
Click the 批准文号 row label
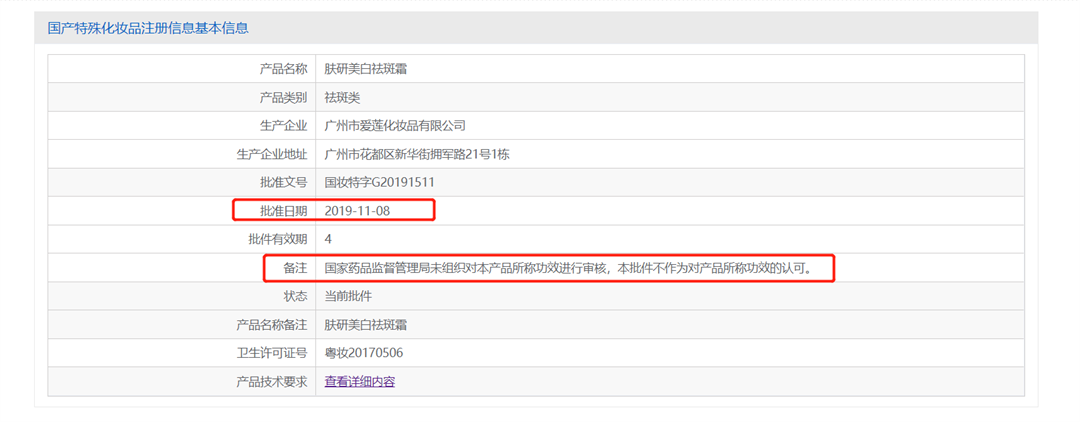pos(283,183)
